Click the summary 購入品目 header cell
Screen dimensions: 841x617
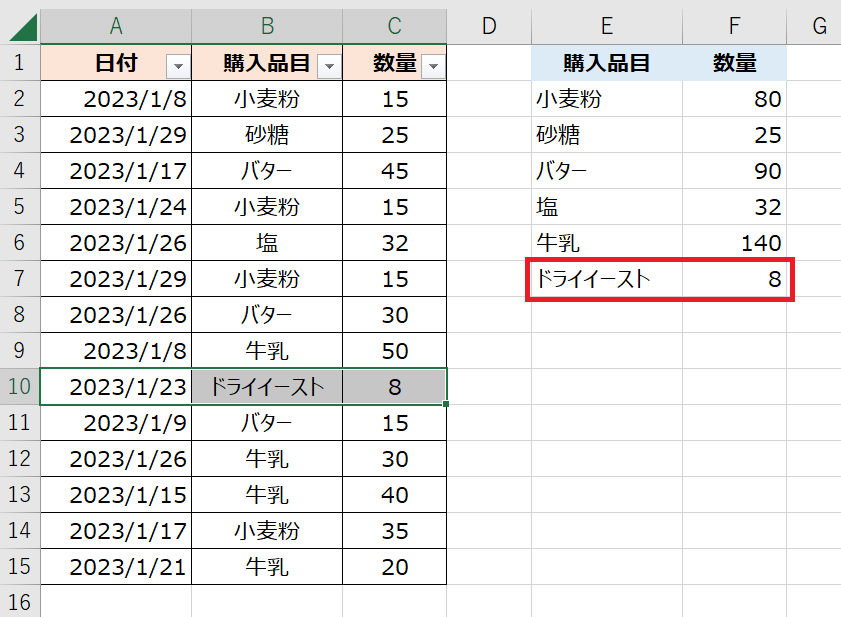point(607,64)
